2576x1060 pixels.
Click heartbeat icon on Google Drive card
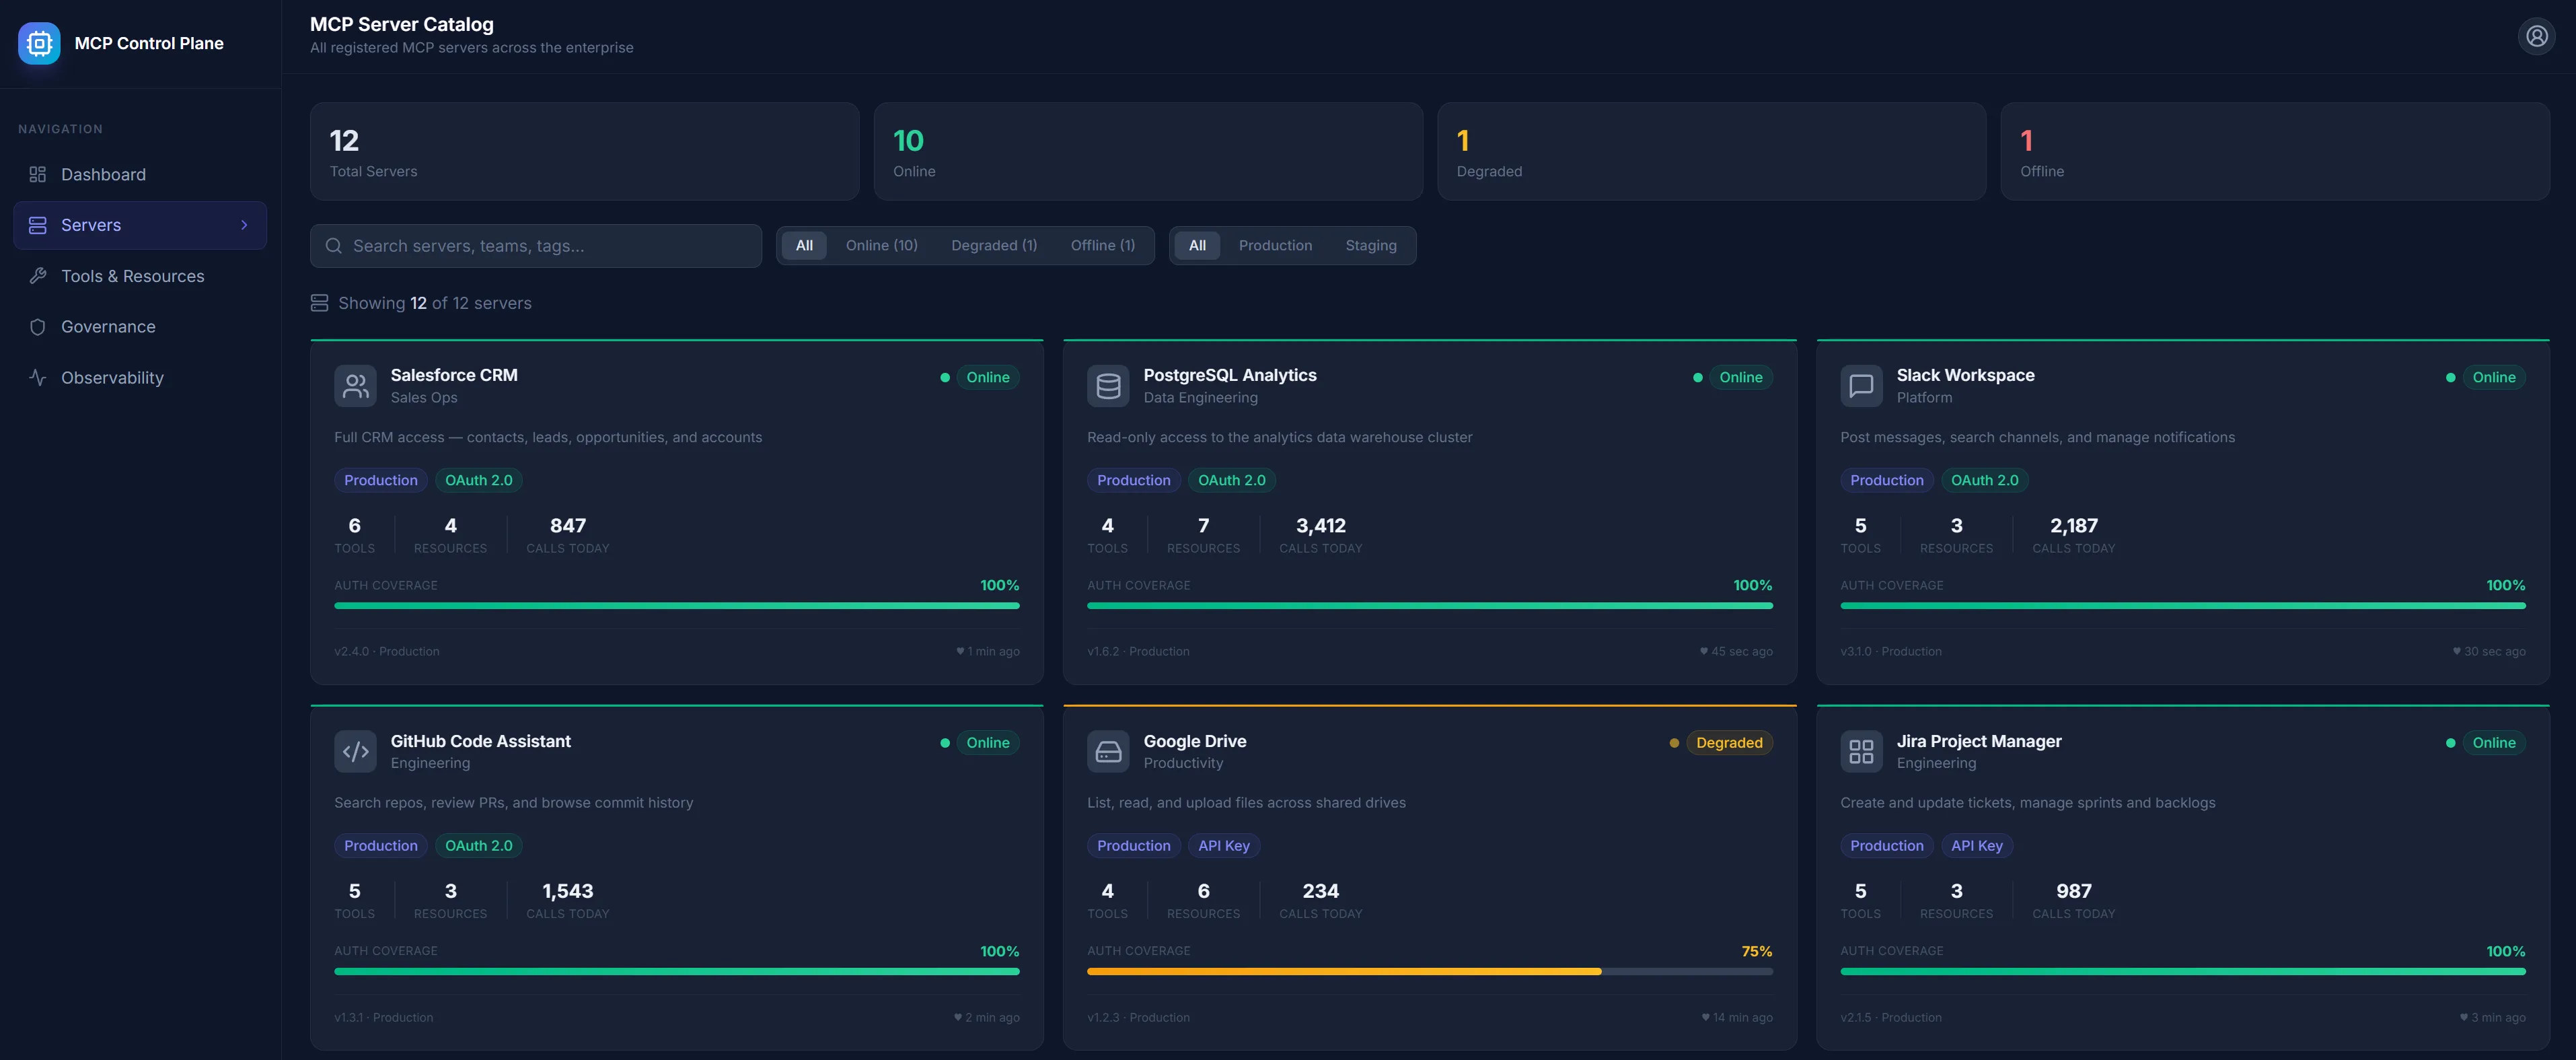click(1706, 1017)
